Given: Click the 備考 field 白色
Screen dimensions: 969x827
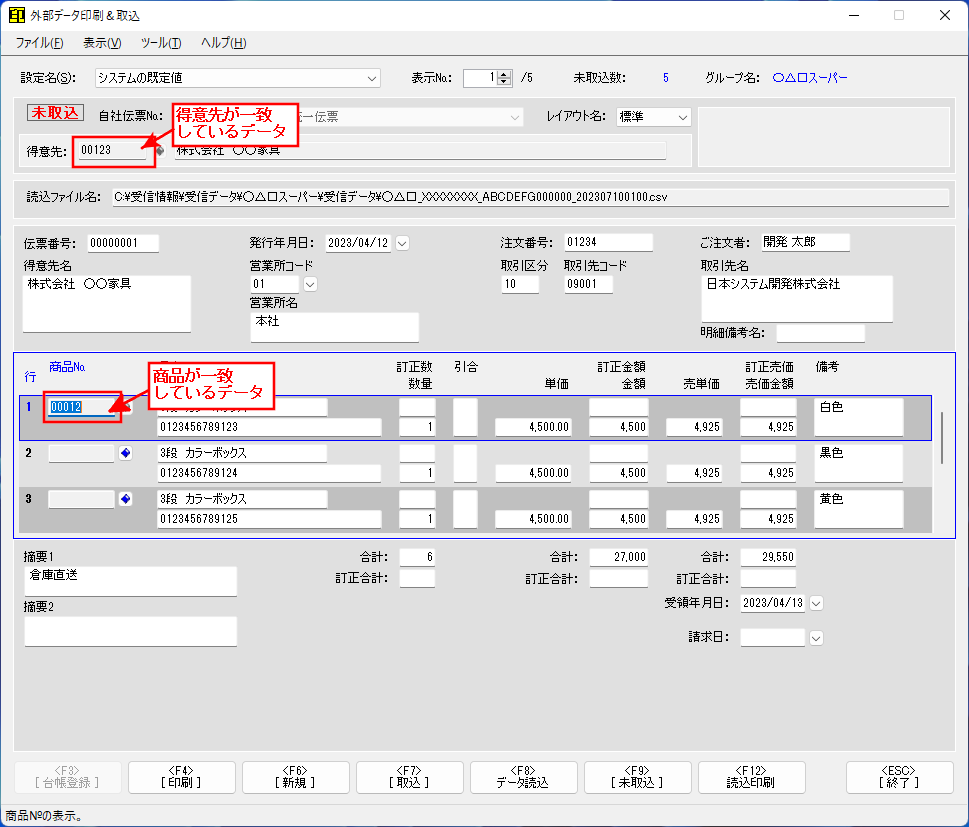Looking at the screenshot, I should (859, 417).
